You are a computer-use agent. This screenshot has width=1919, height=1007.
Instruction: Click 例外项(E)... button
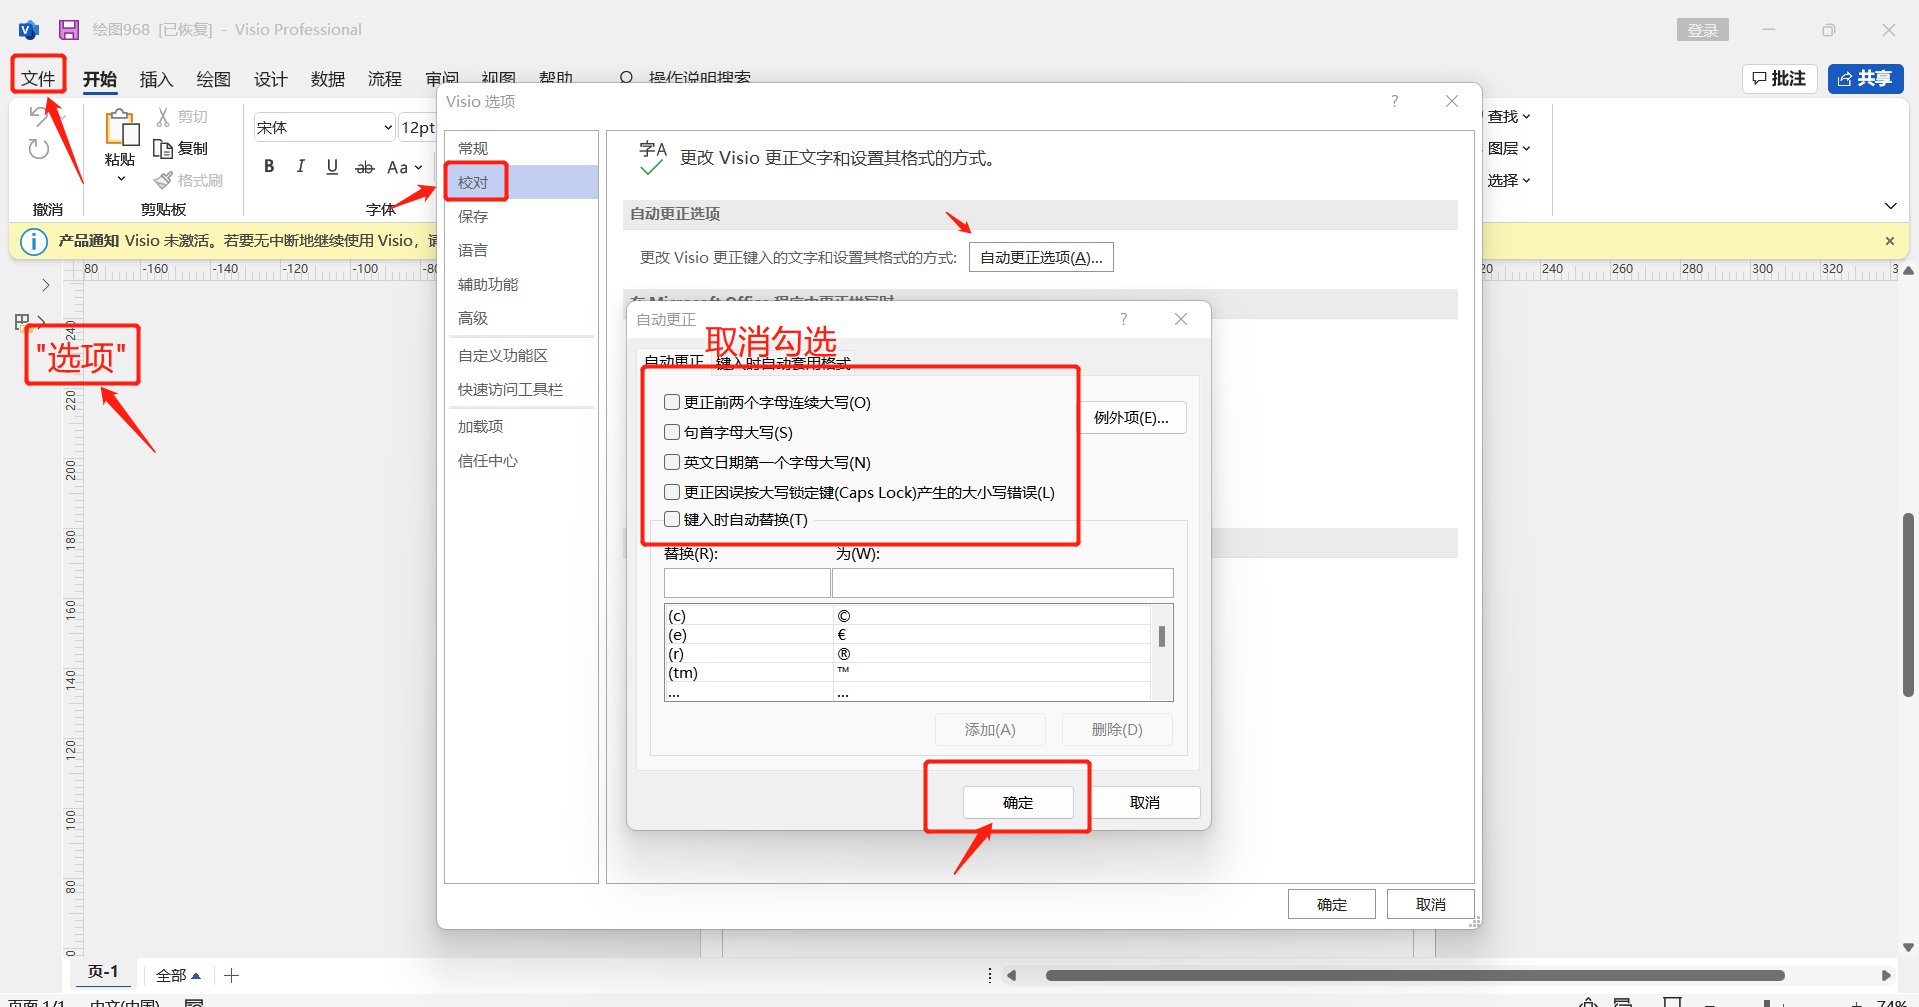click(x=1131, y=417)
